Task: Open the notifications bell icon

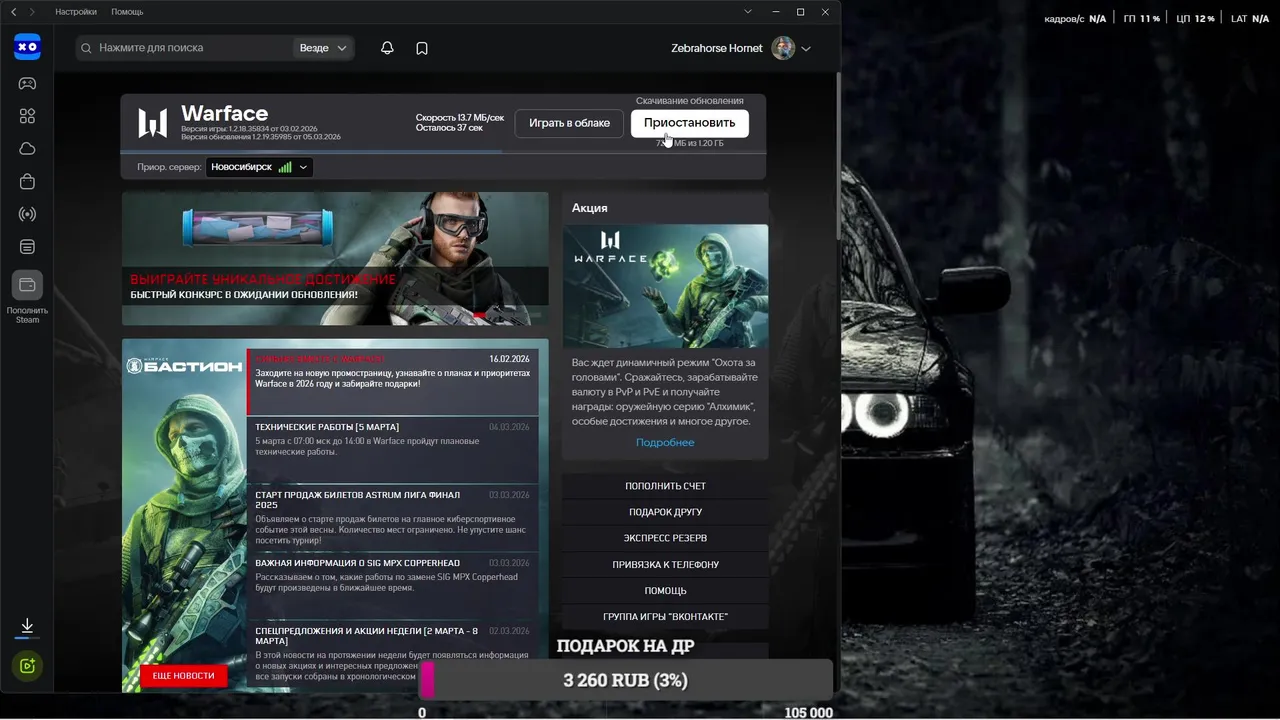Action: pos(387,48)
